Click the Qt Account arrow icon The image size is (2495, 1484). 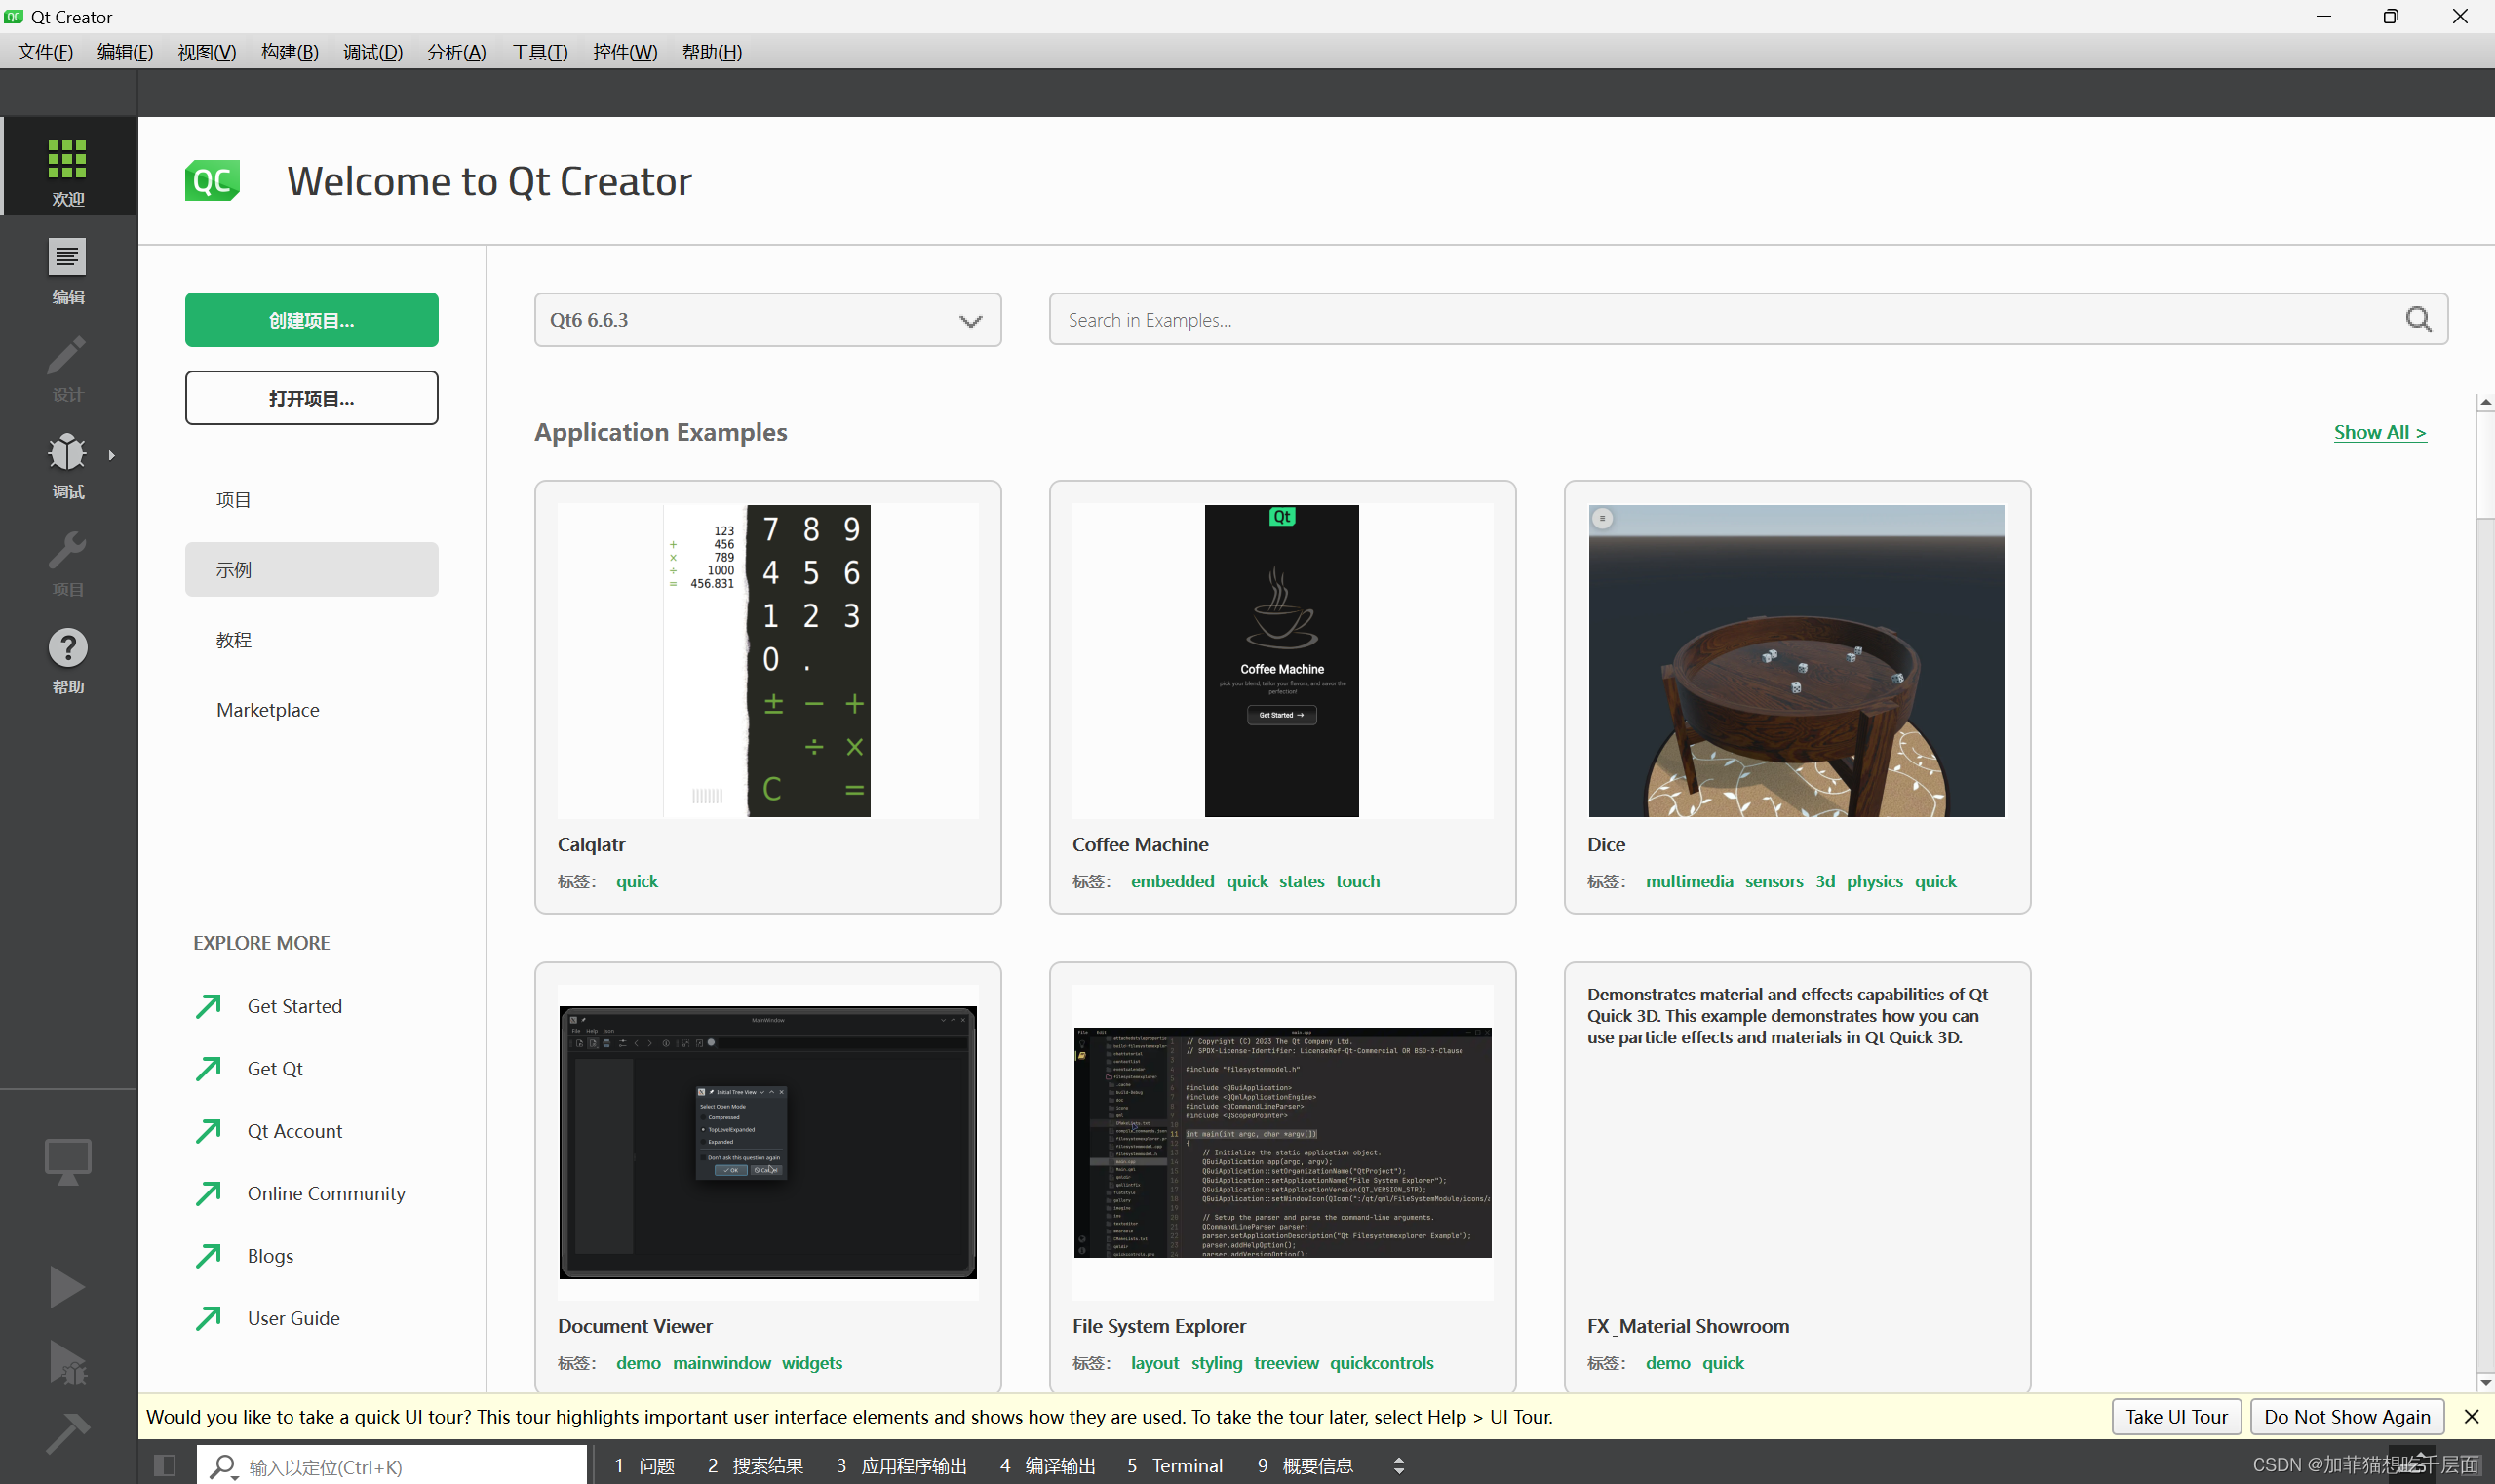(208, 1130)
